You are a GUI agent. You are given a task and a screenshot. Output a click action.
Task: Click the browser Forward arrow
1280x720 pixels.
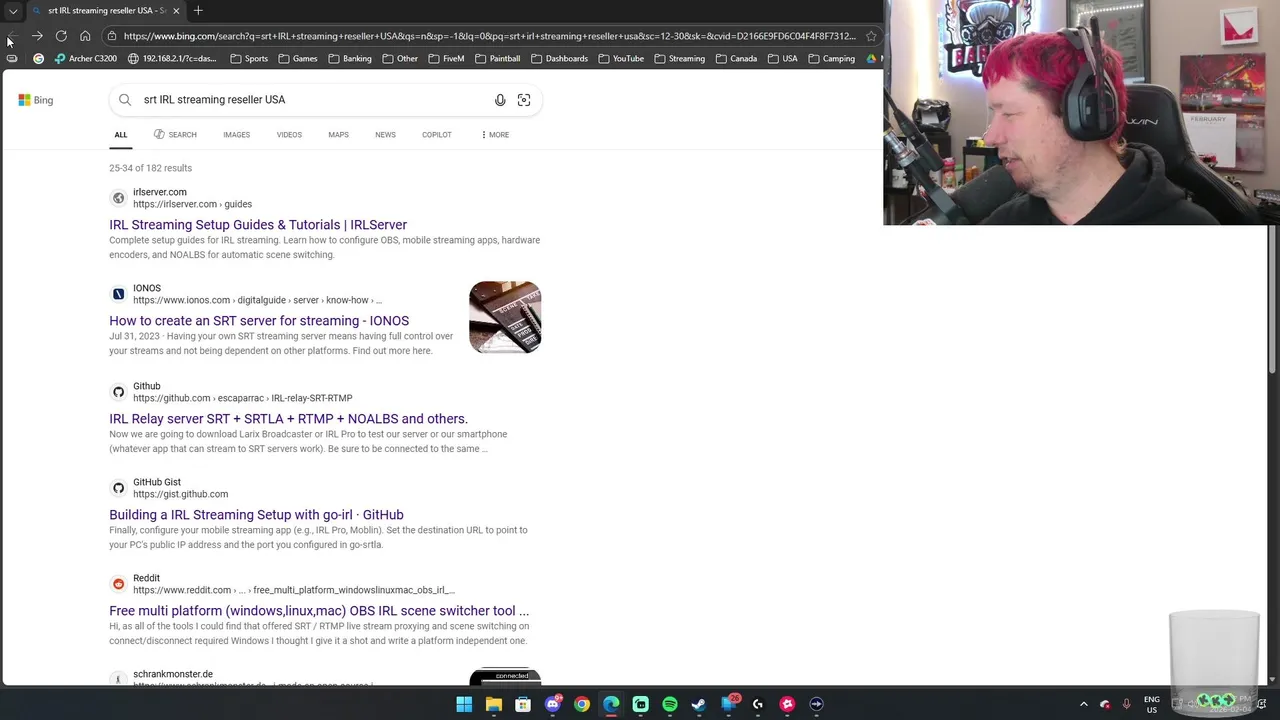click(x=37, y=36)
